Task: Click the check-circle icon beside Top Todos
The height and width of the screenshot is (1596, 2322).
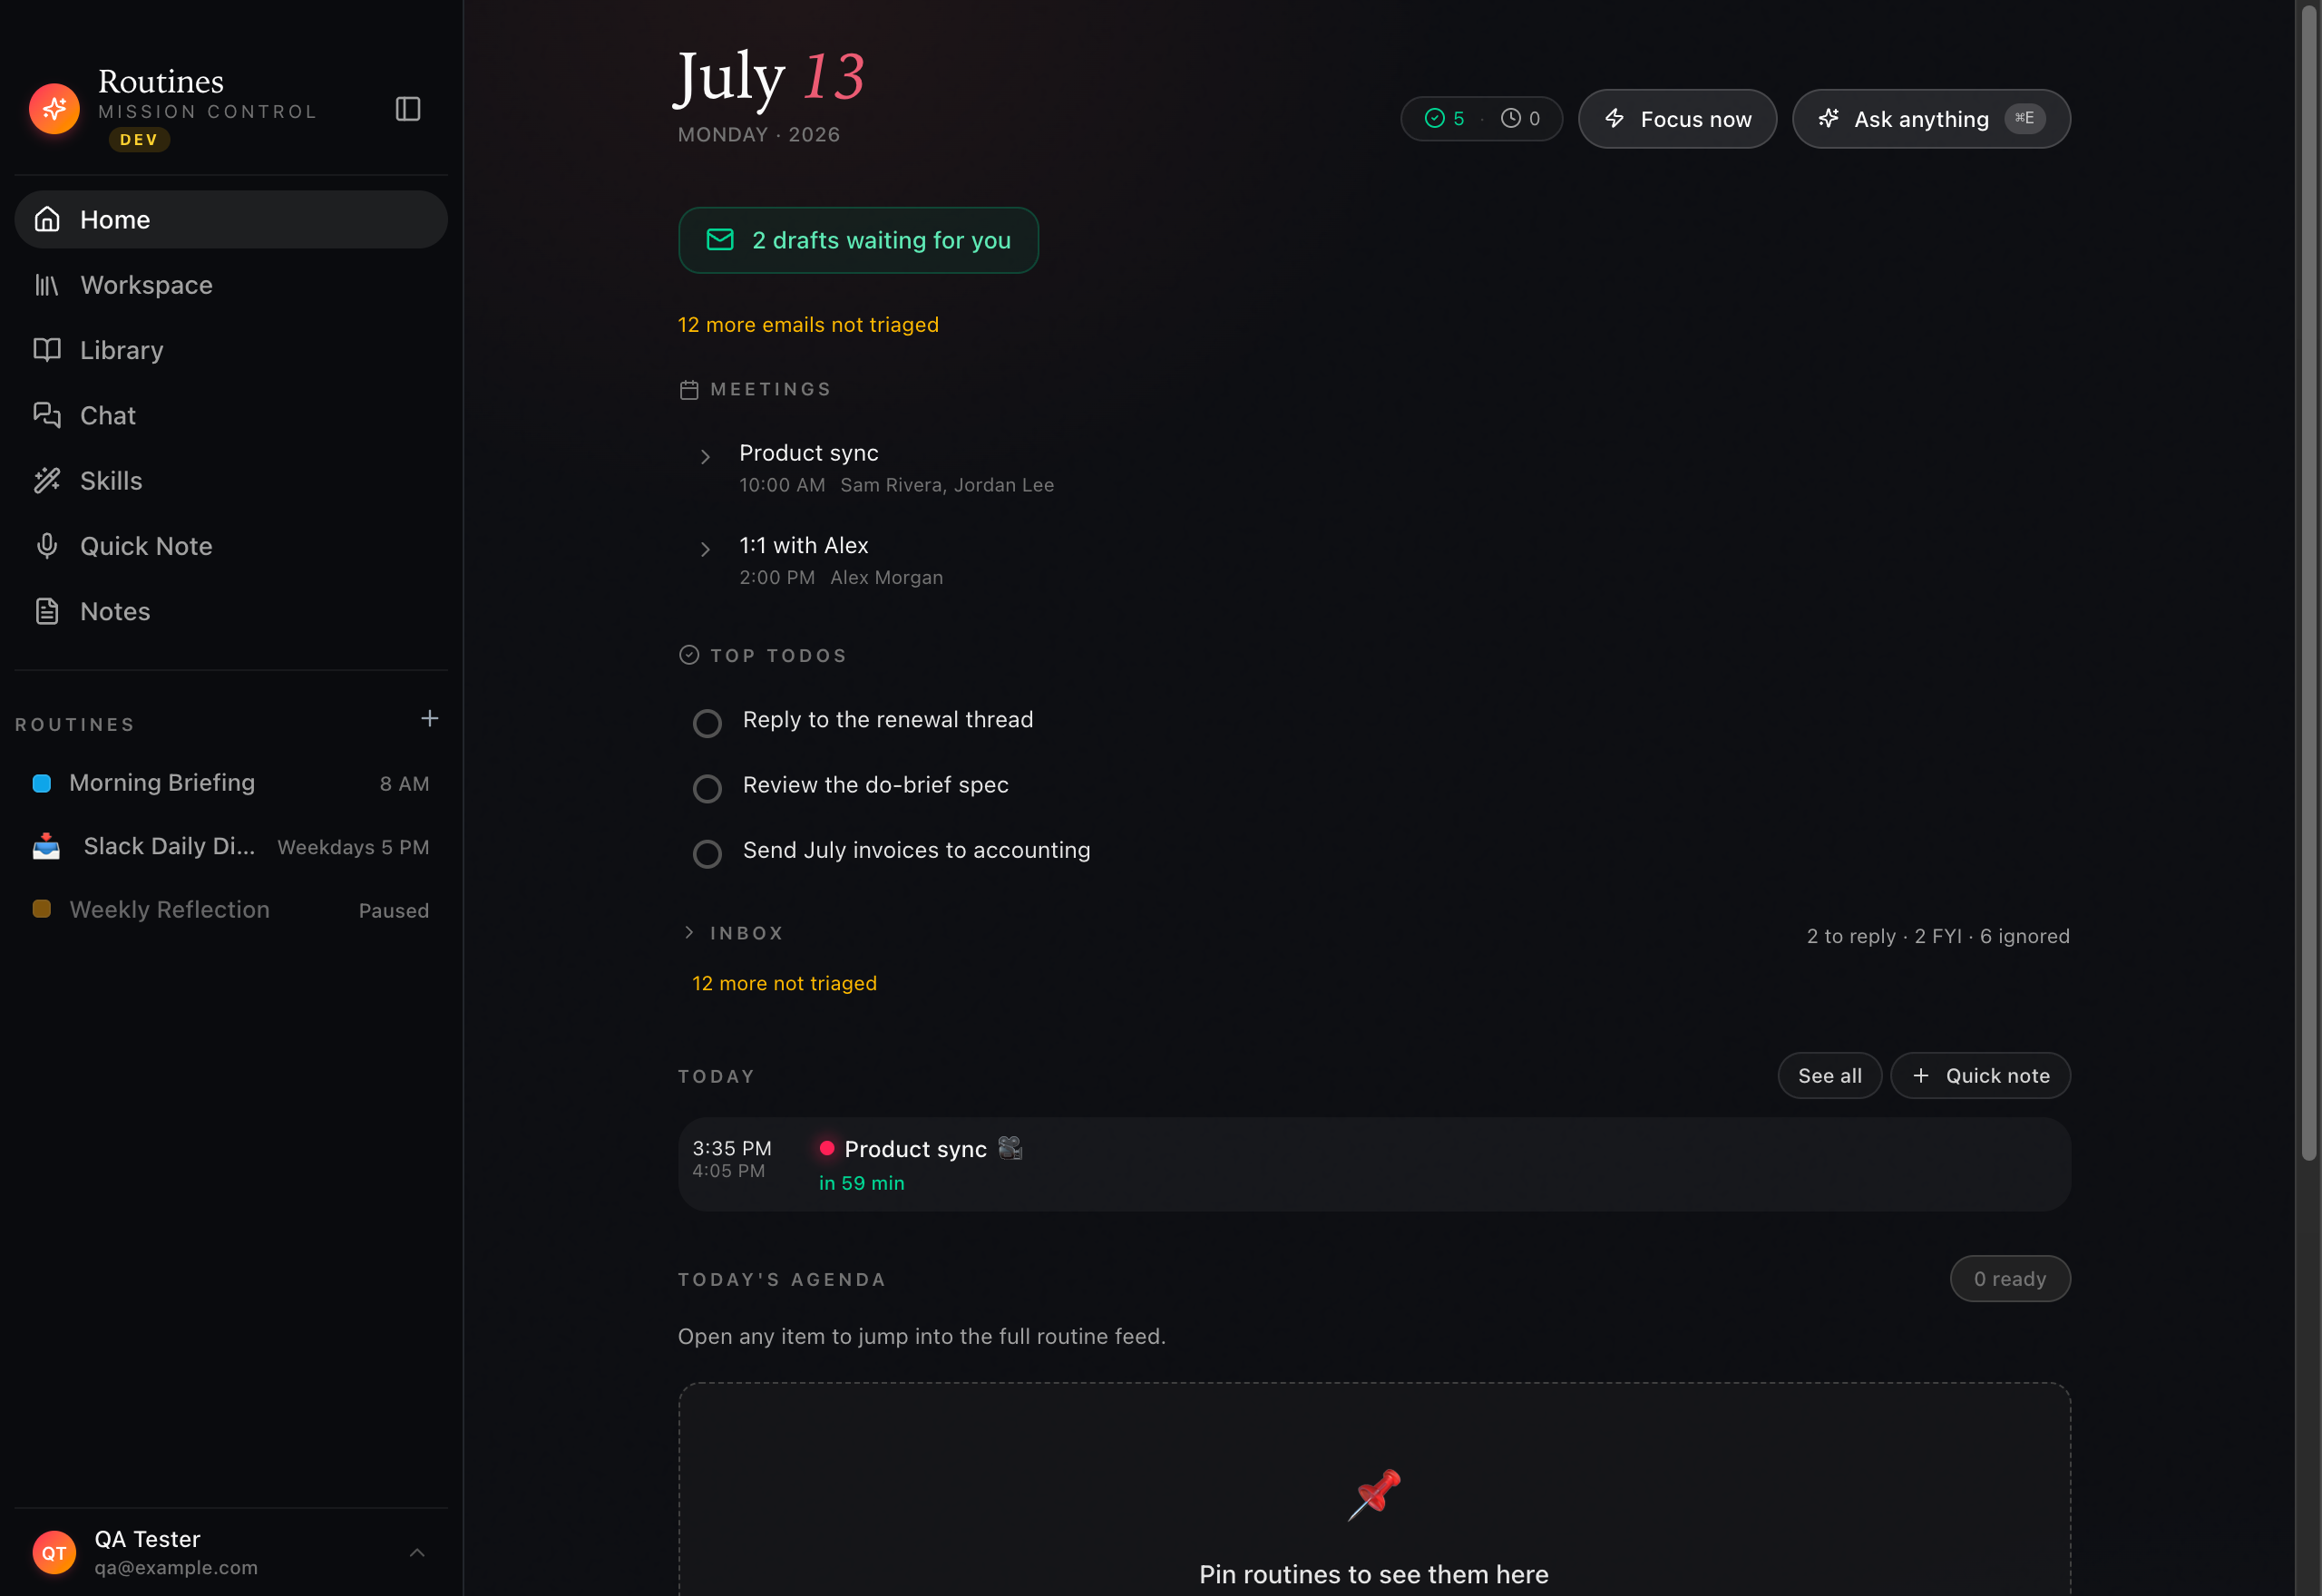Action: (x=689, y=655)
